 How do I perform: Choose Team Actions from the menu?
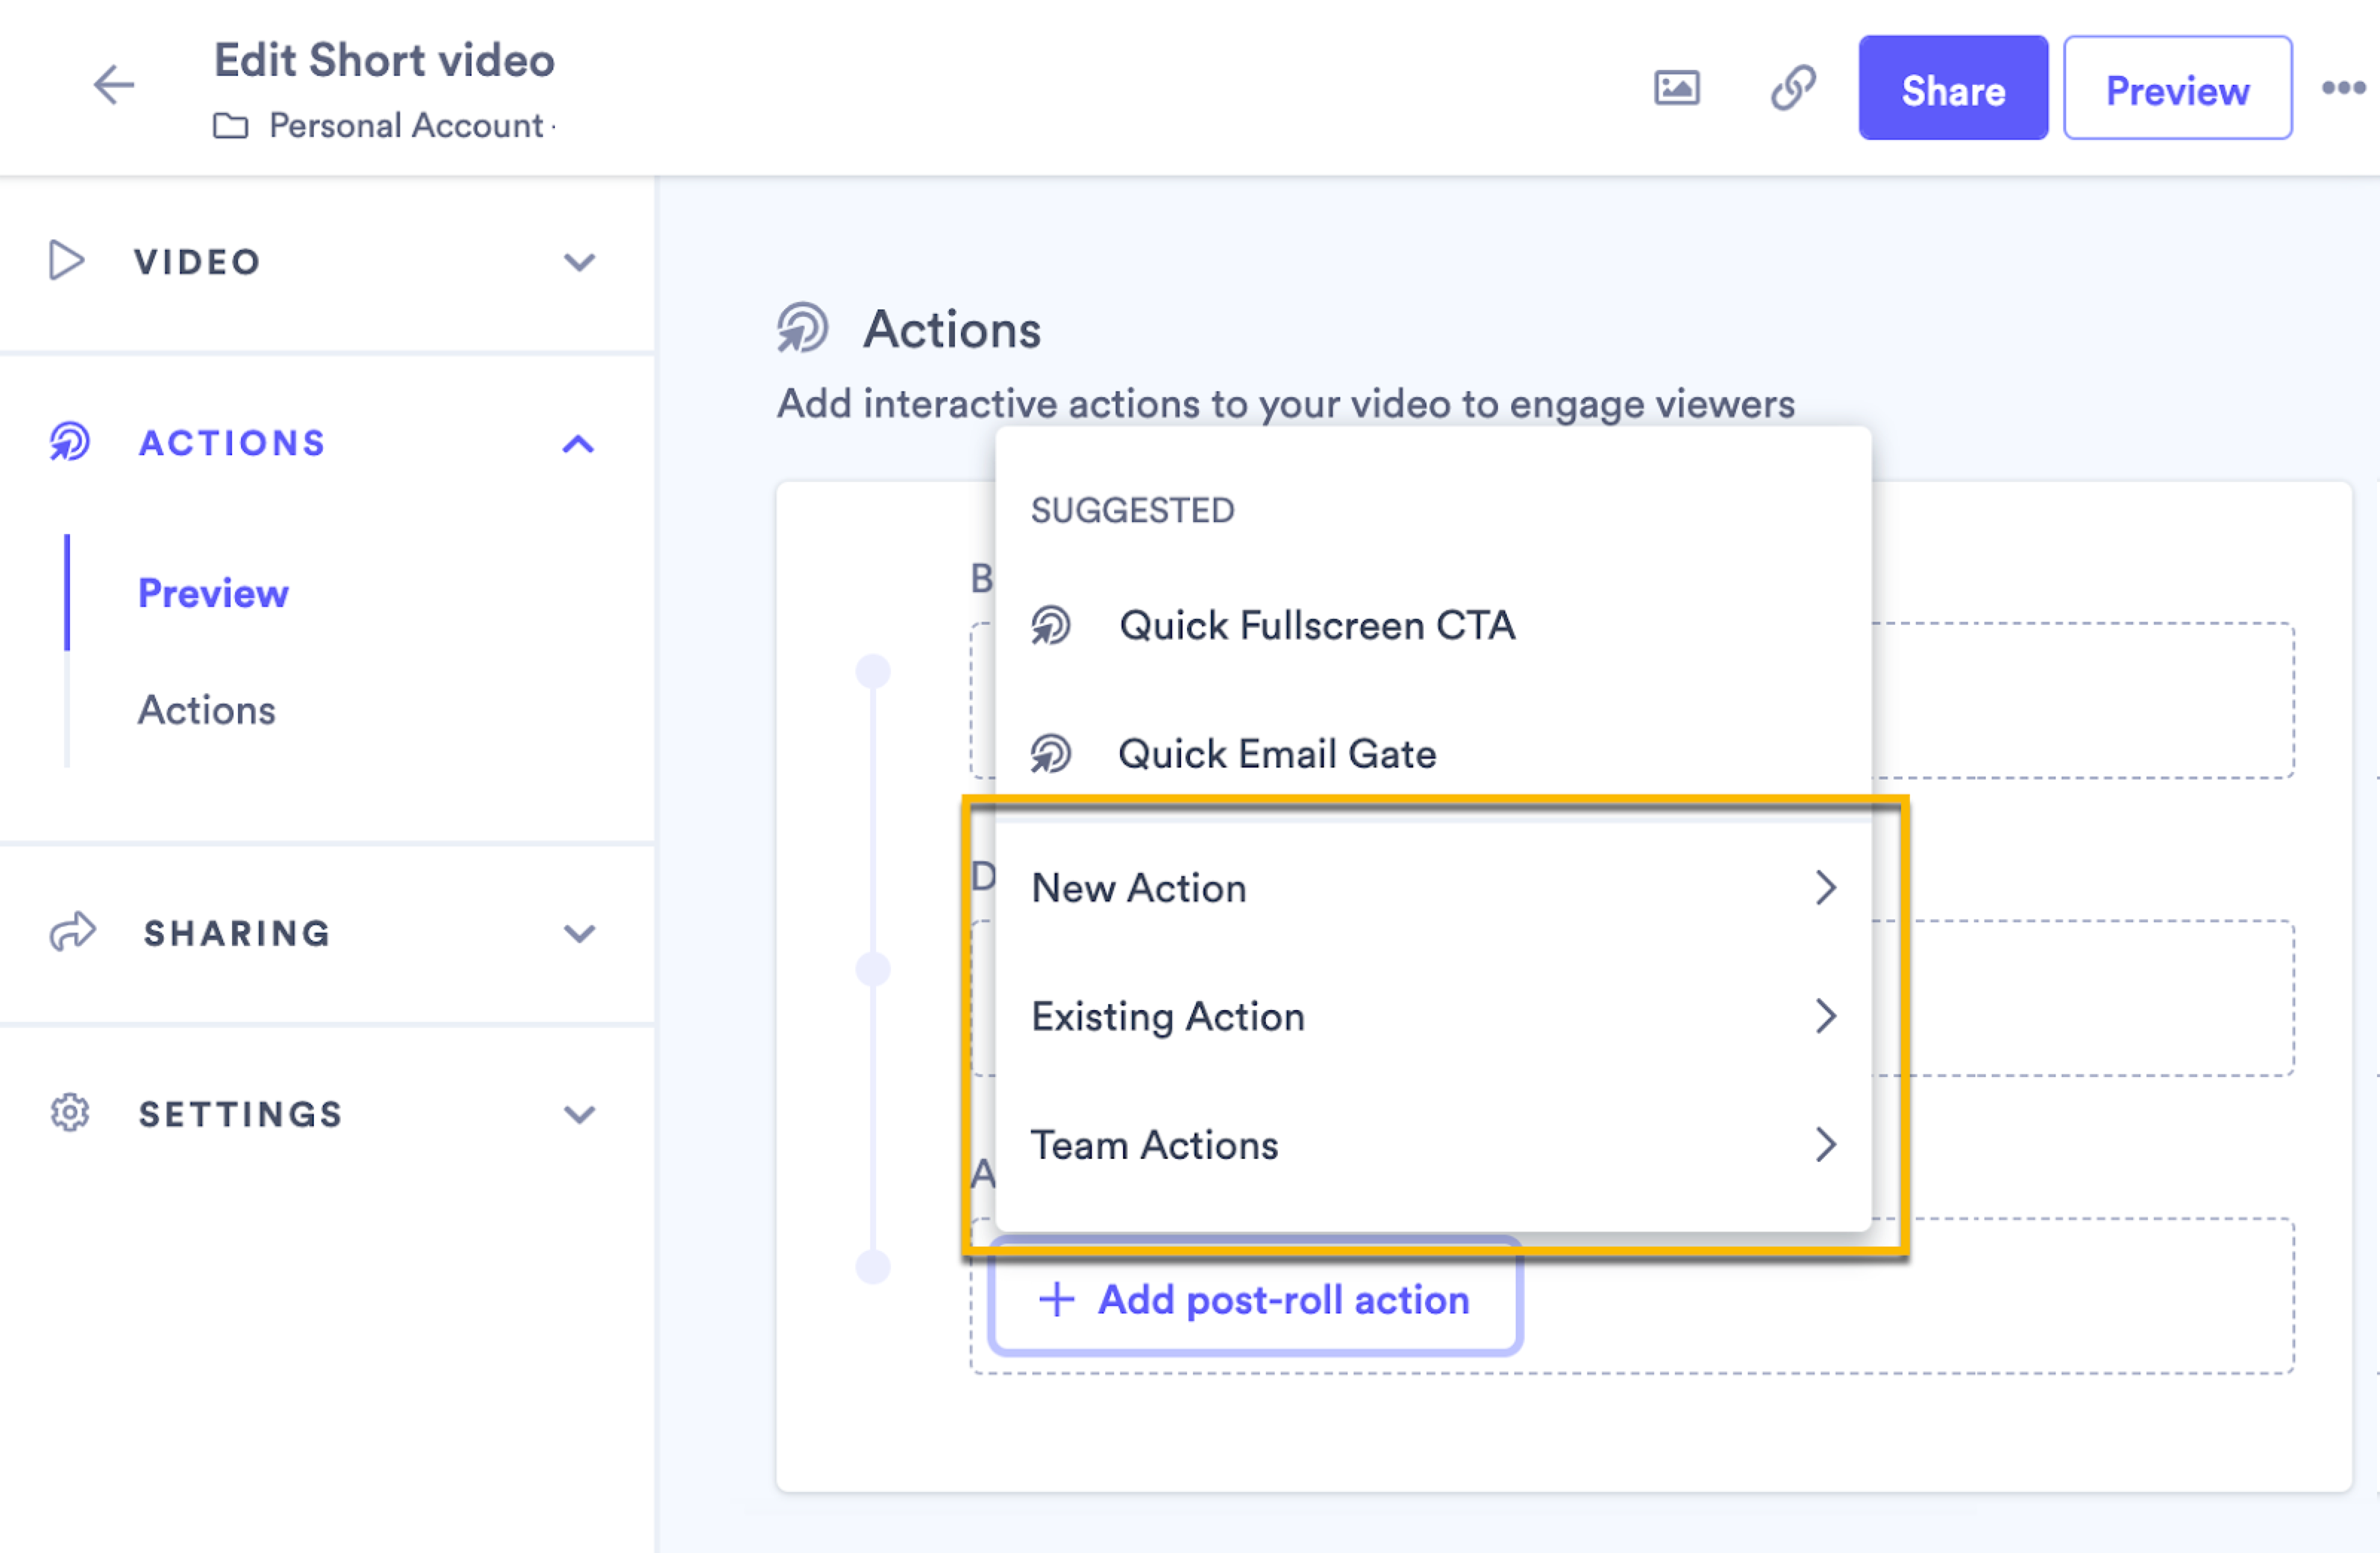1433,1145
